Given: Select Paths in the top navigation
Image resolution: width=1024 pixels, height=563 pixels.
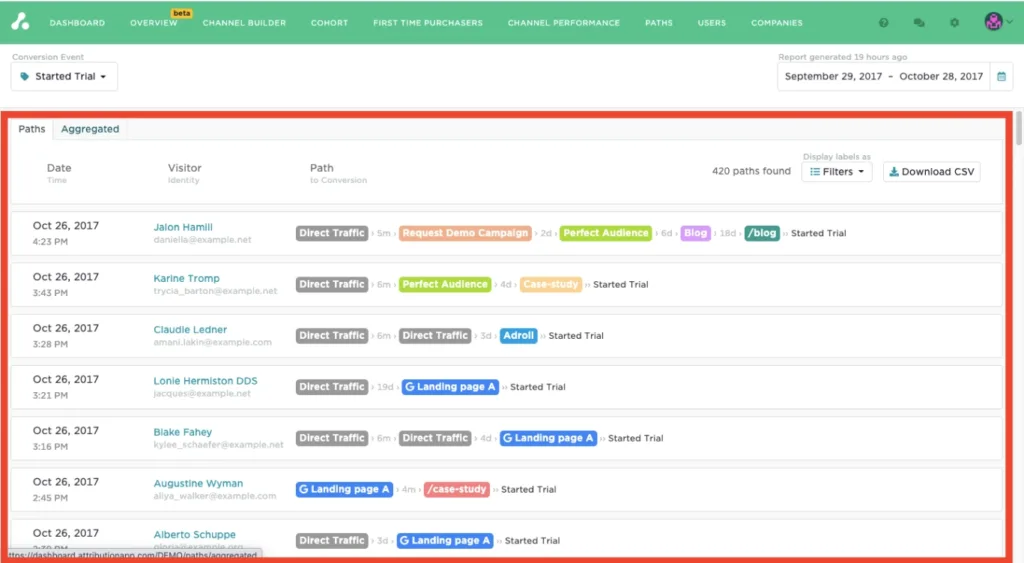Looking at the screenshot, I should (x=659, y=23).
